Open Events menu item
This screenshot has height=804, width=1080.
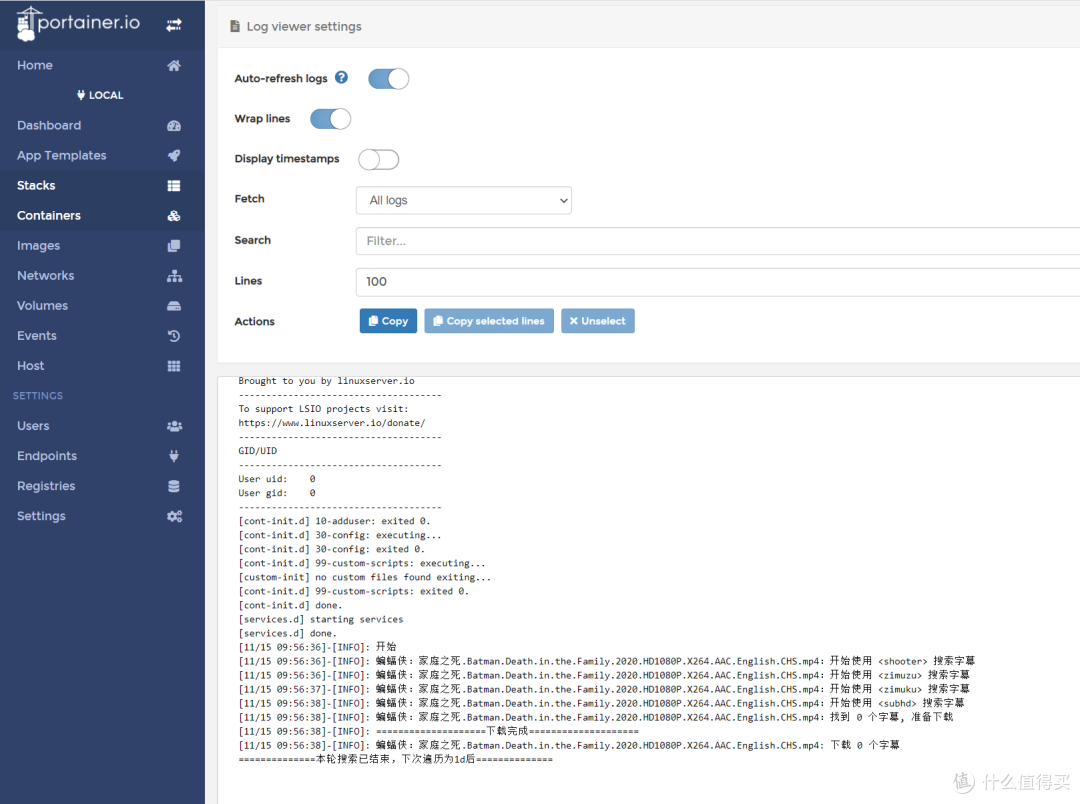102,336
